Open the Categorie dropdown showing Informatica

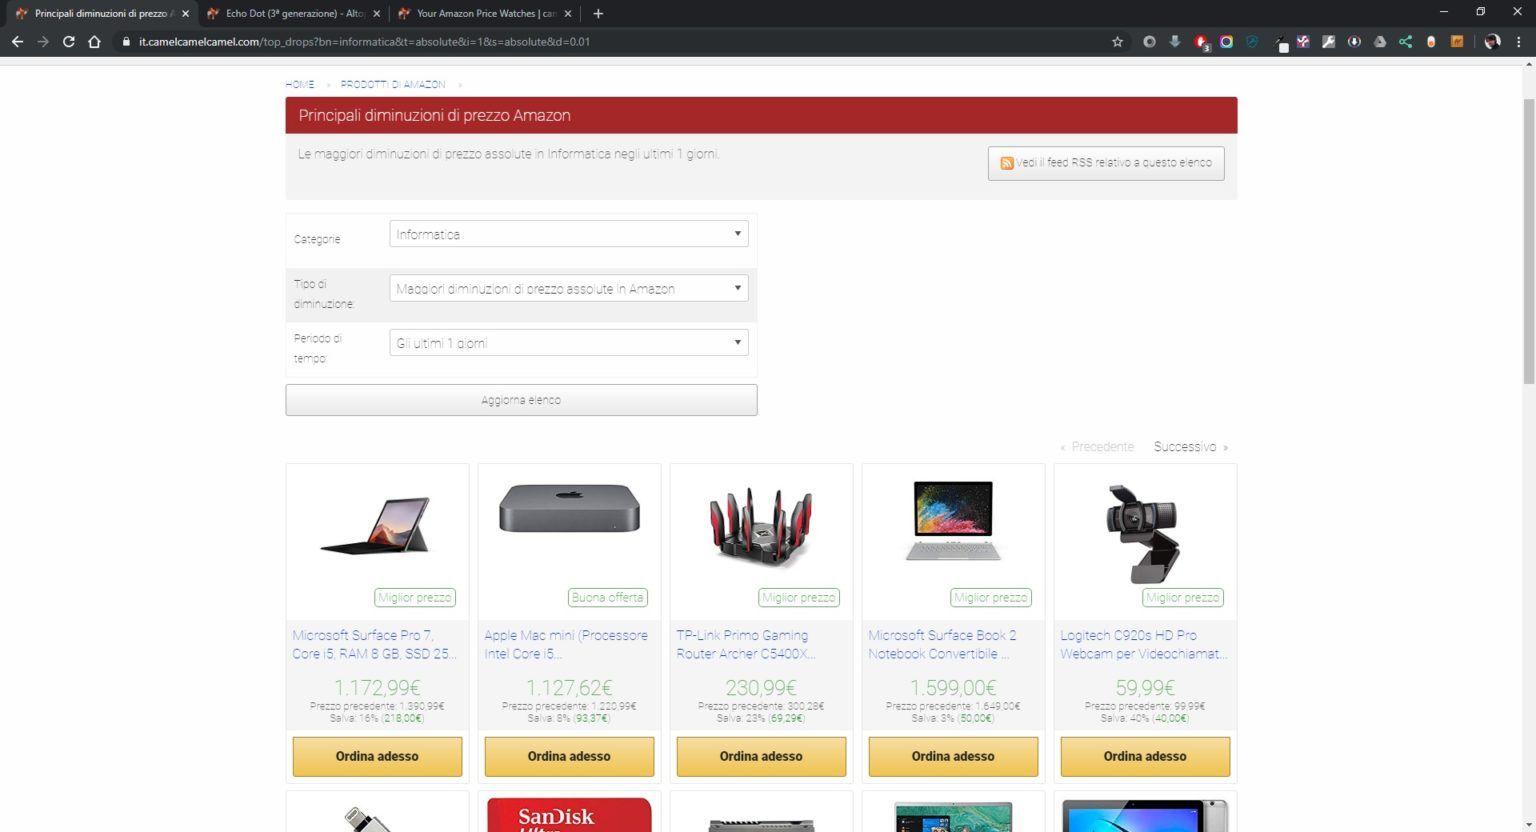569,234
